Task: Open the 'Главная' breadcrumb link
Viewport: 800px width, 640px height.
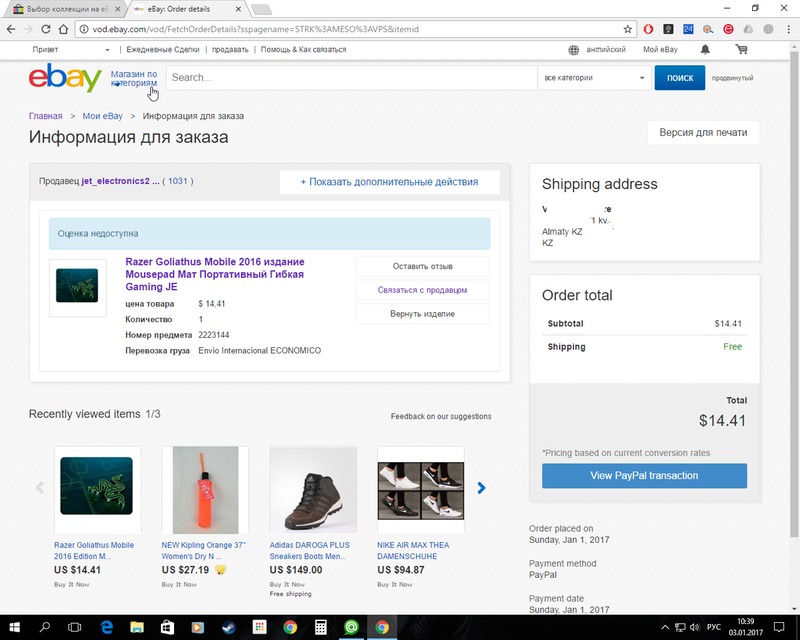Action: click(x=45, y=116)
